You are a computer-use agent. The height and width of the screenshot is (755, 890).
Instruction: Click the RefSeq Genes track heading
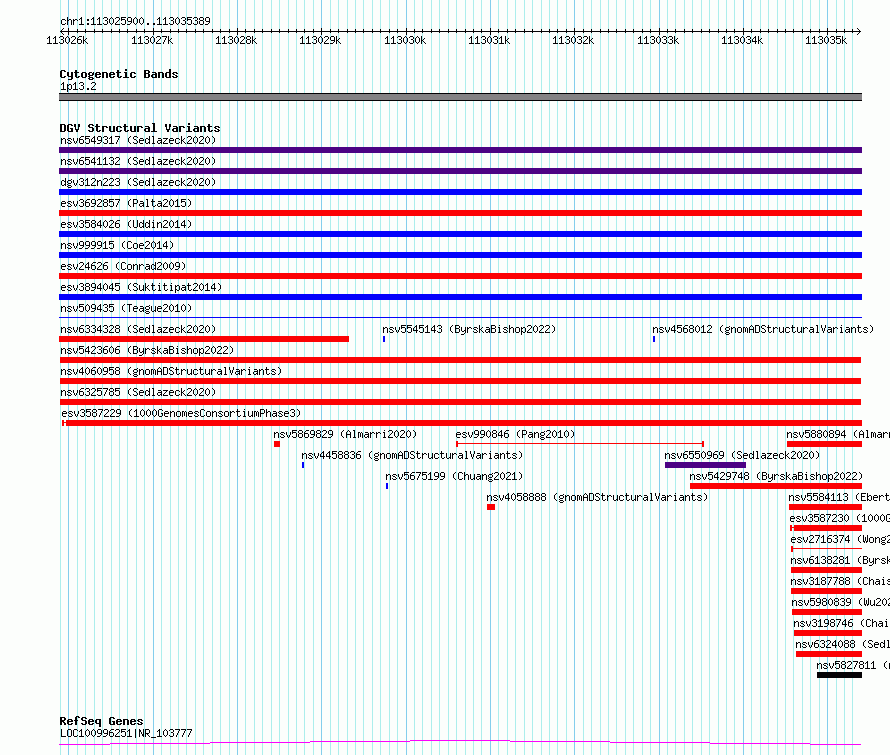tap(101, 722)
